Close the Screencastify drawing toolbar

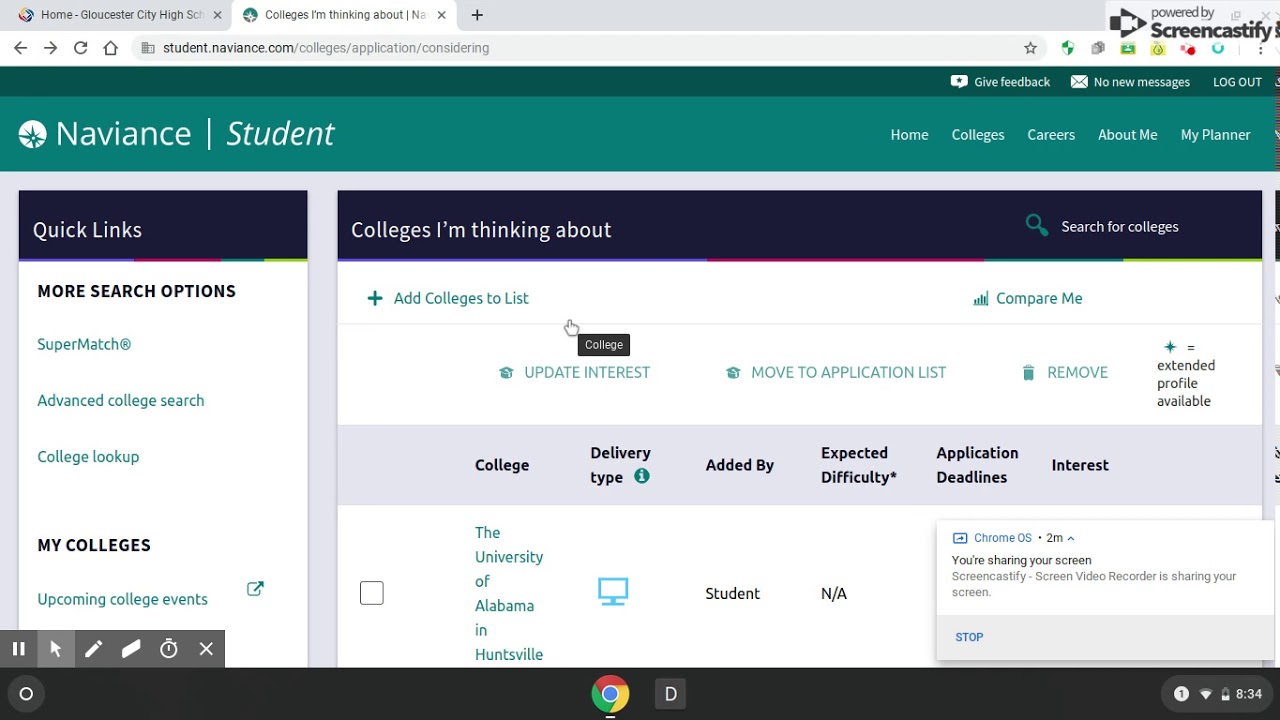pyautogui.click(x=206, y=649)
